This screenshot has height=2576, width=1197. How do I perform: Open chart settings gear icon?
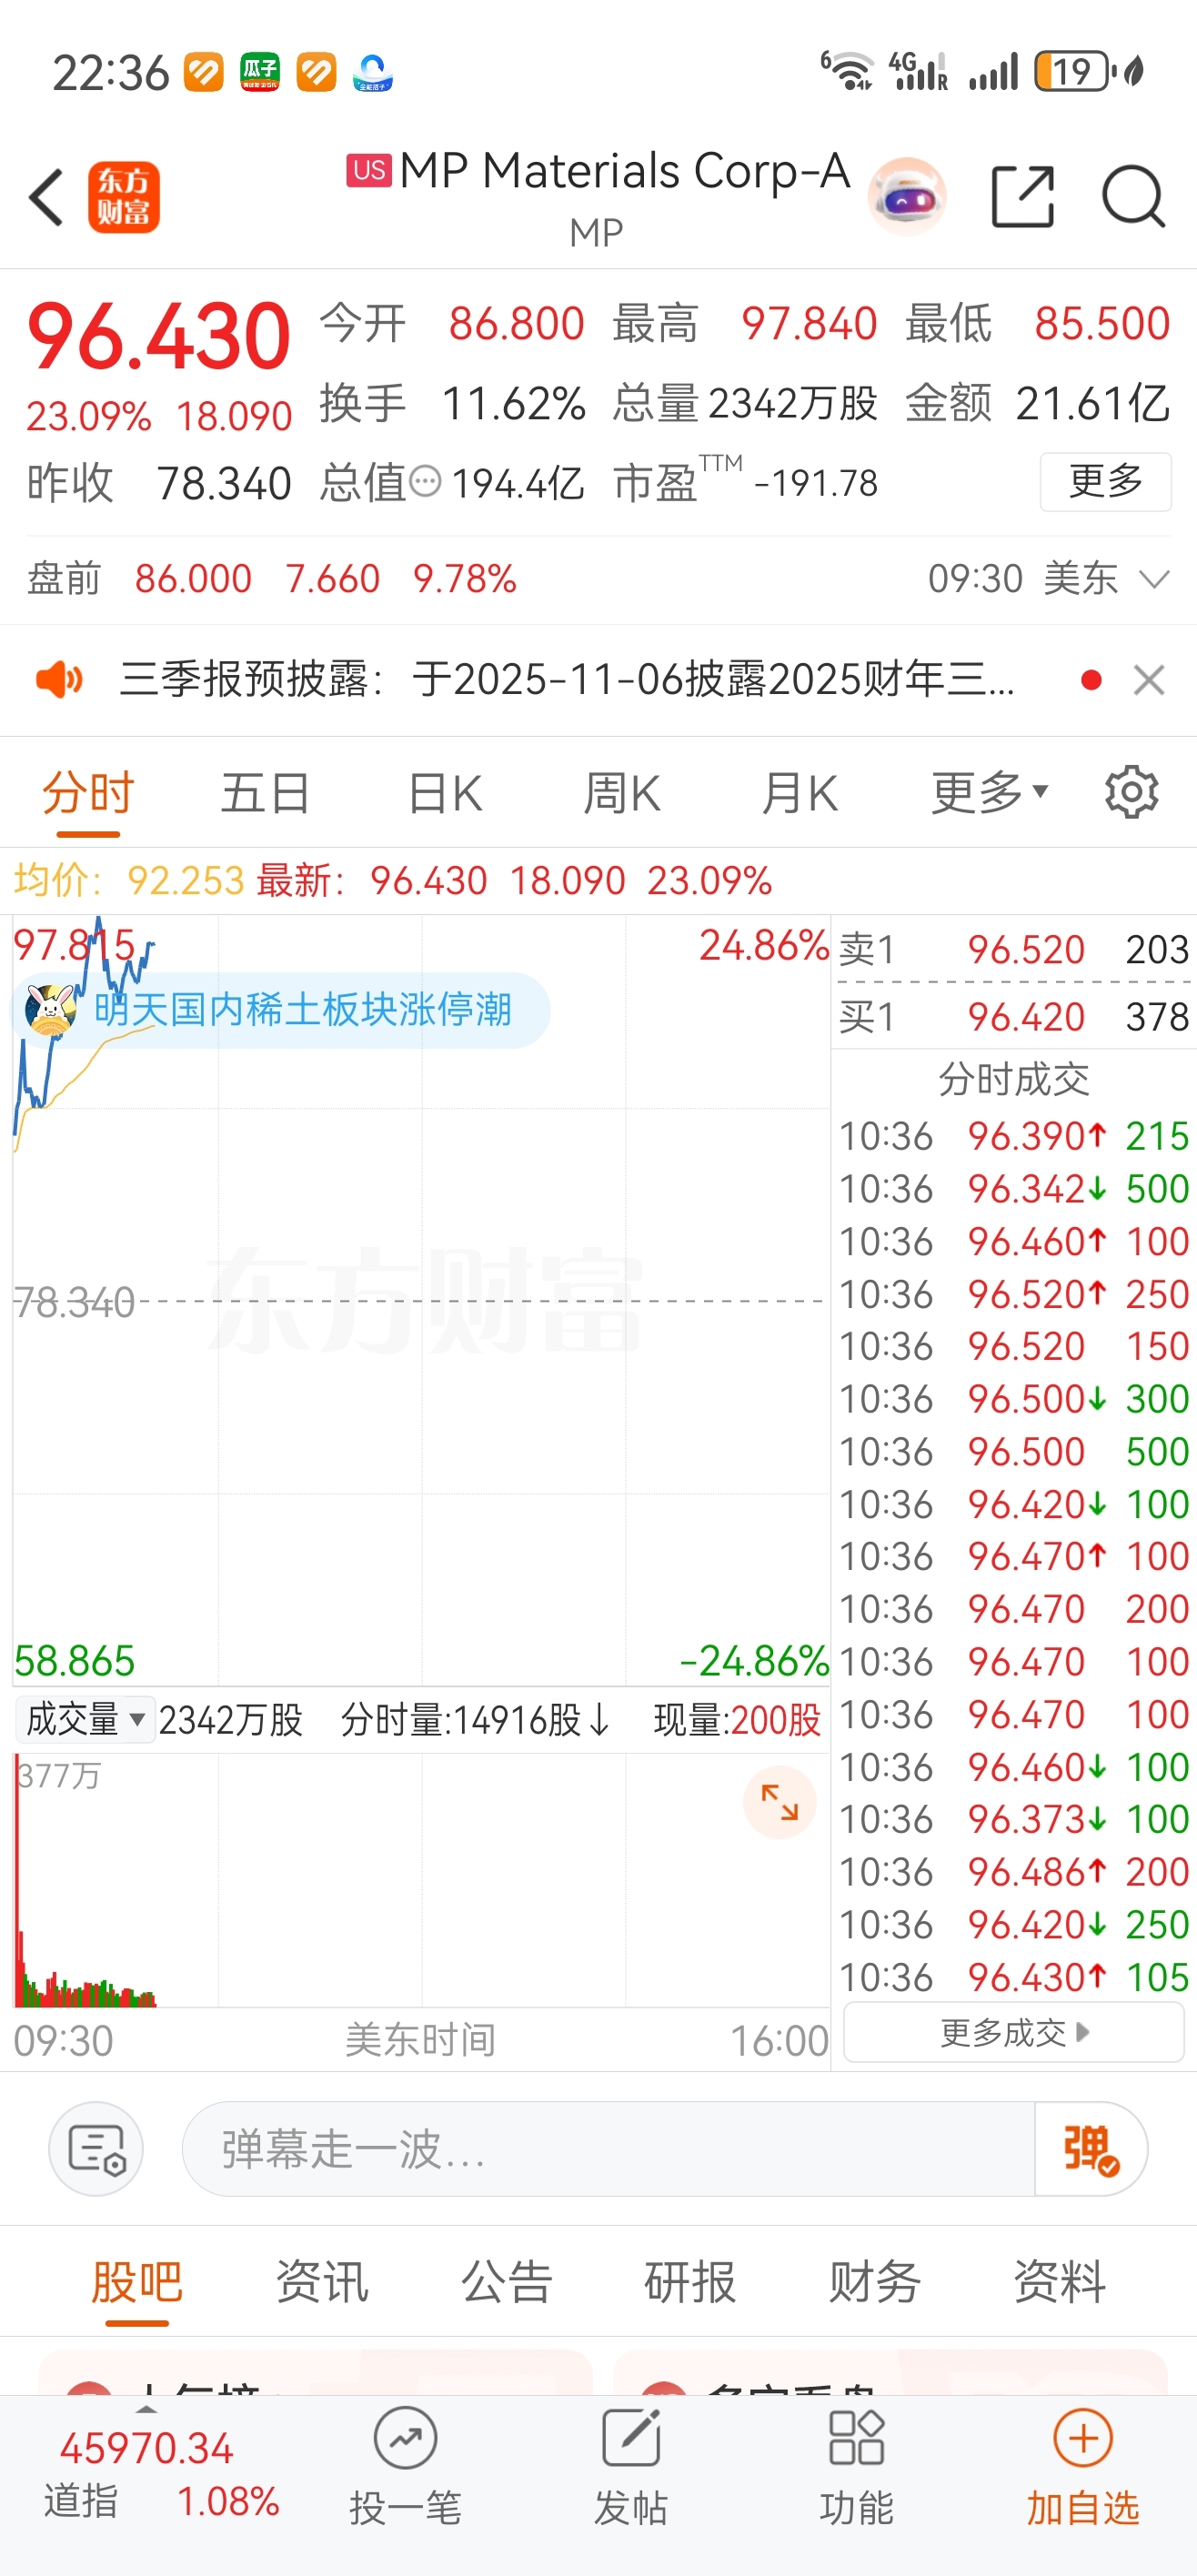click(1131, 793)
